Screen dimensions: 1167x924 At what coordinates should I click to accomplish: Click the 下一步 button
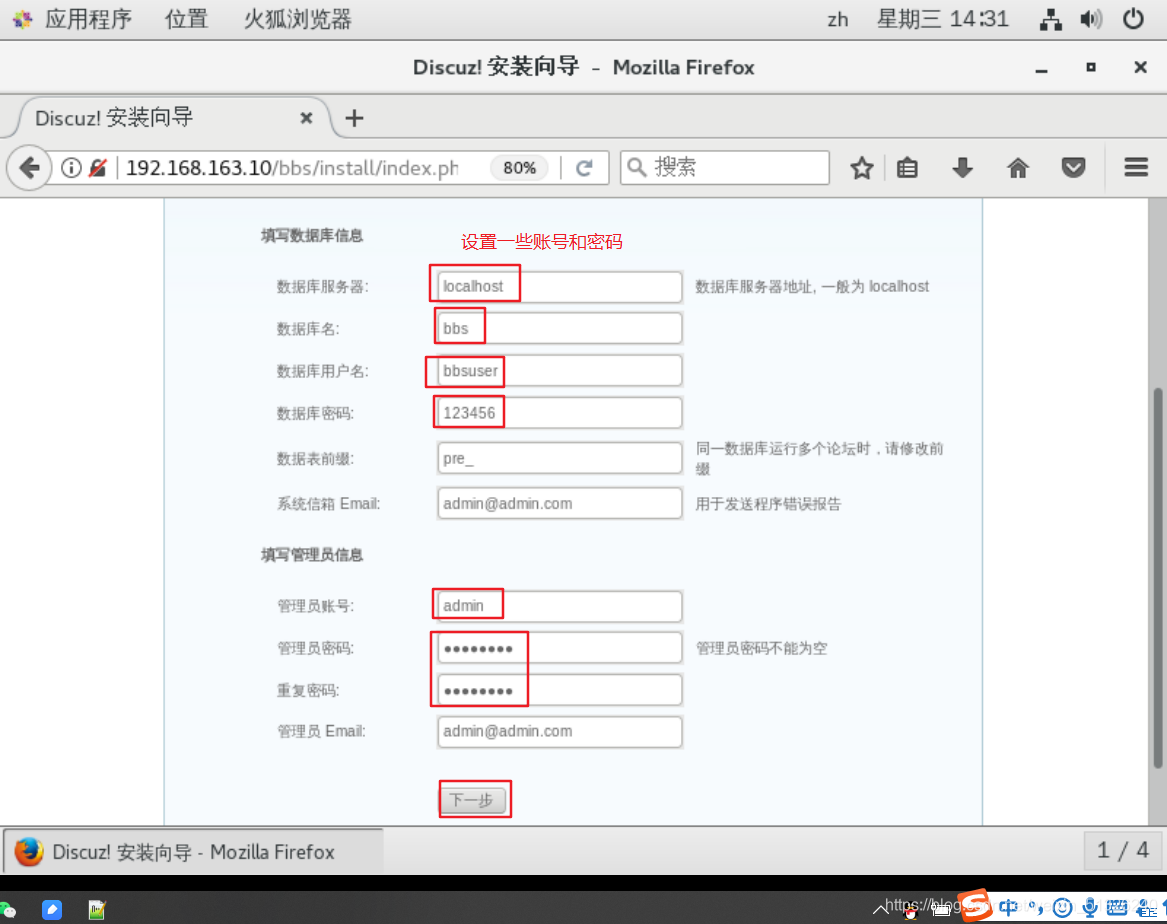point(473,800)
